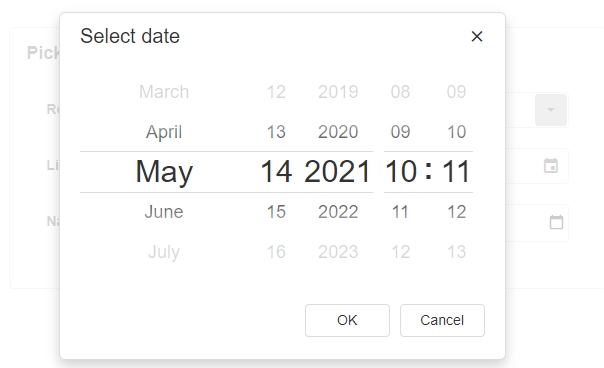Select day 15 in the day wheel
Viewport: 604px width, 368px height.
(x=276, y=212)
